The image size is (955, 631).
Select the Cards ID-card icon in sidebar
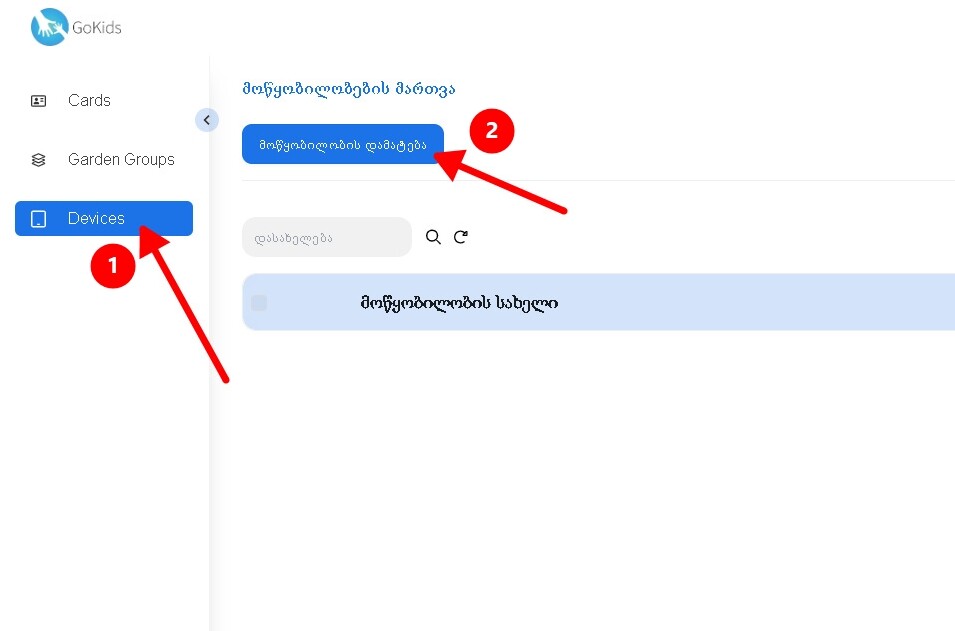(38, 100)
